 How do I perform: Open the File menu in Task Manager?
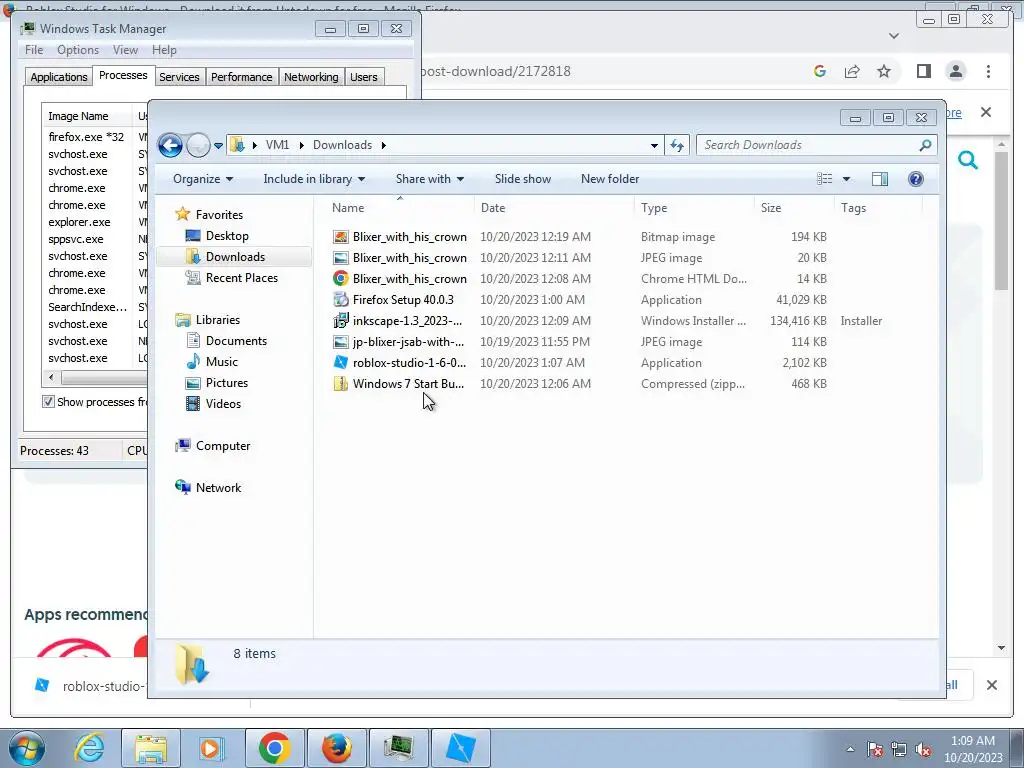[x=34, y=50]
